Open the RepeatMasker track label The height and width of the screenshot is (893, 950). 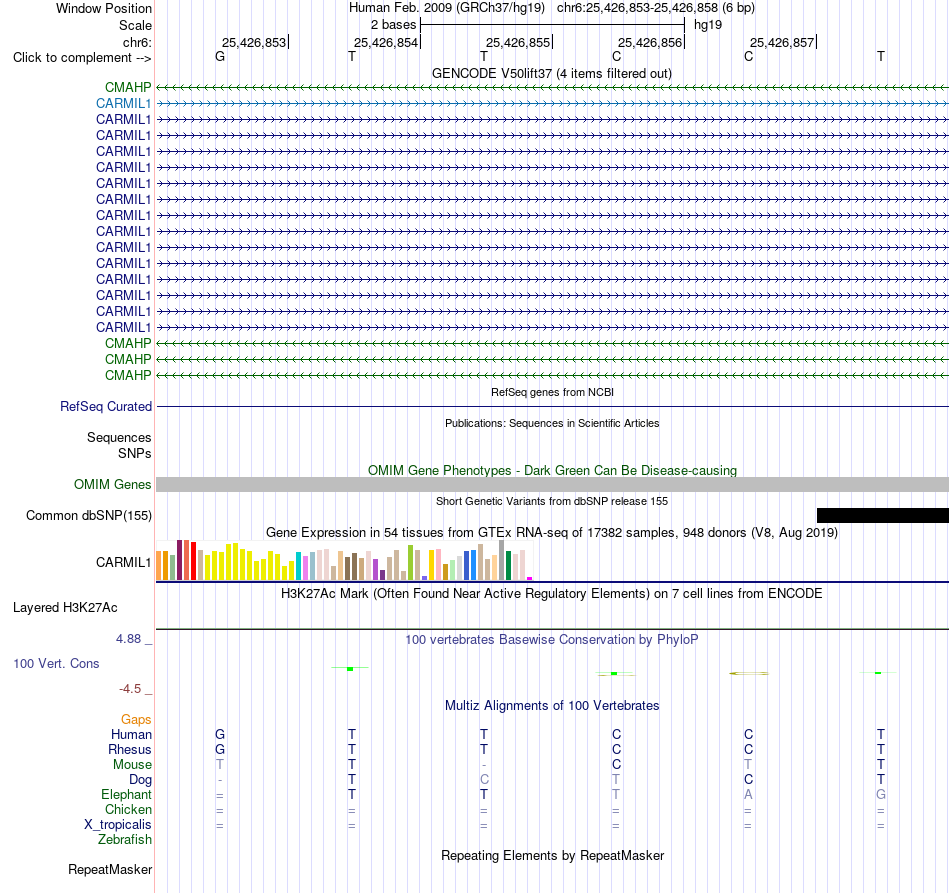pyautogui.click(x=110, y=869)
